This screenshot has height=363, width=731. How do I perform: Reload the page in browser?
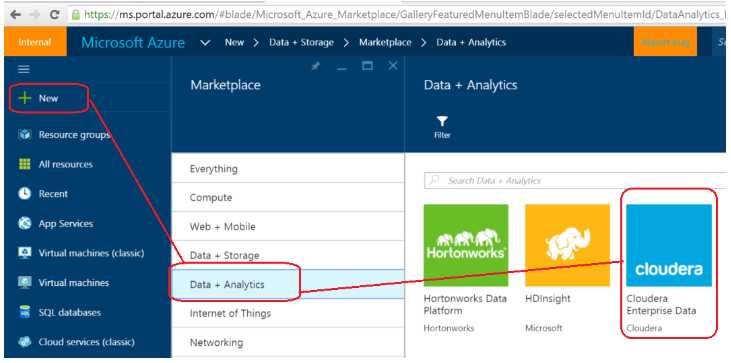[x=55, y=14]
